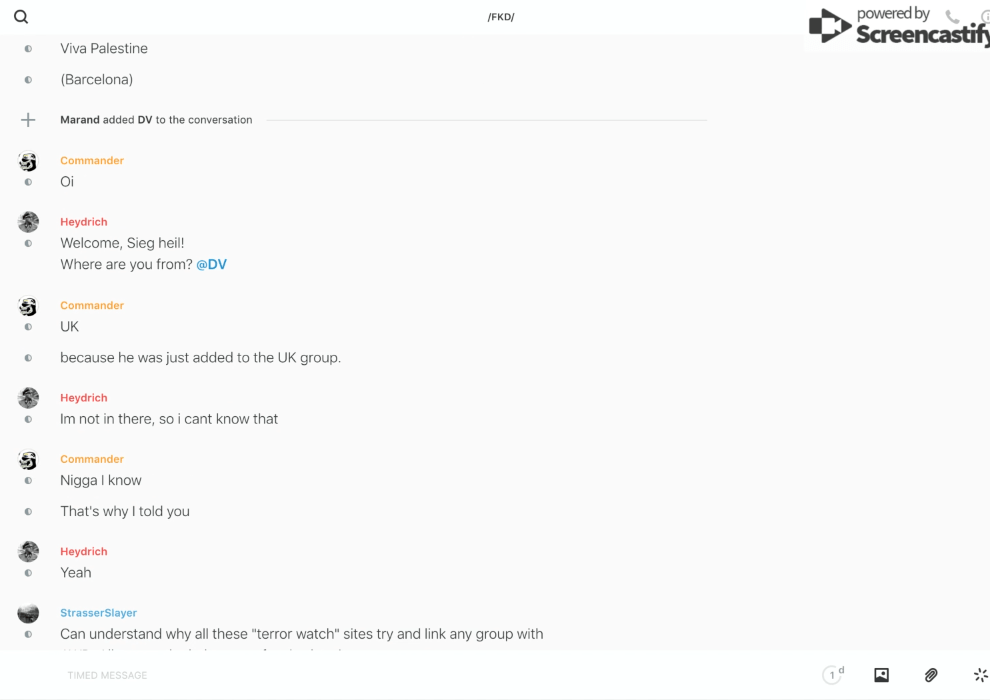
Task: Click the StrasserSlayer sender name
Action: [x=98, y=613]
